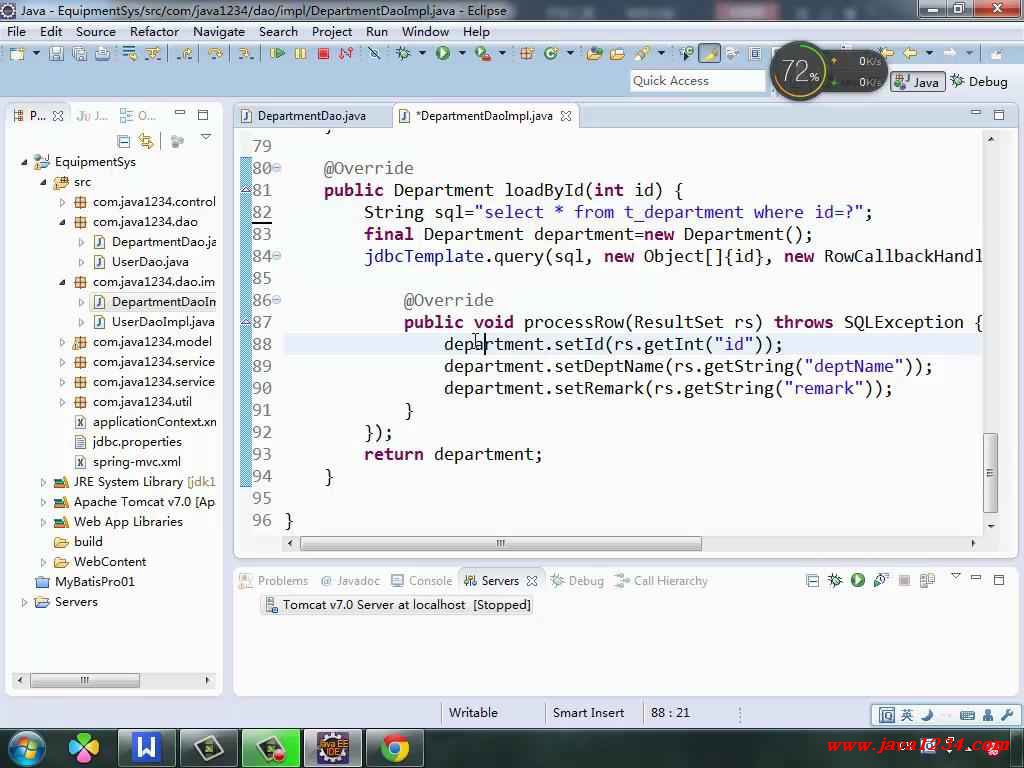Open Google Chrome from the taskbar

point(394,748)
